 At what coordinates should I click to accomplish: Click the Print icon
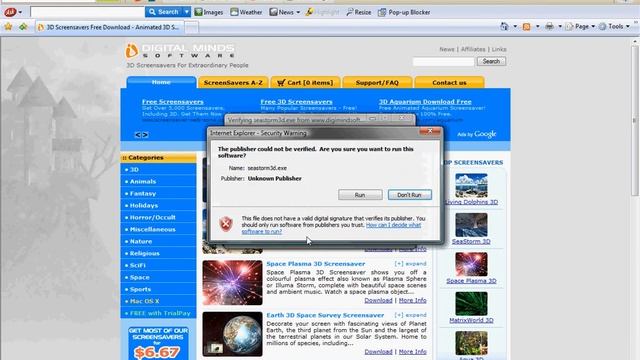[549, 27]
